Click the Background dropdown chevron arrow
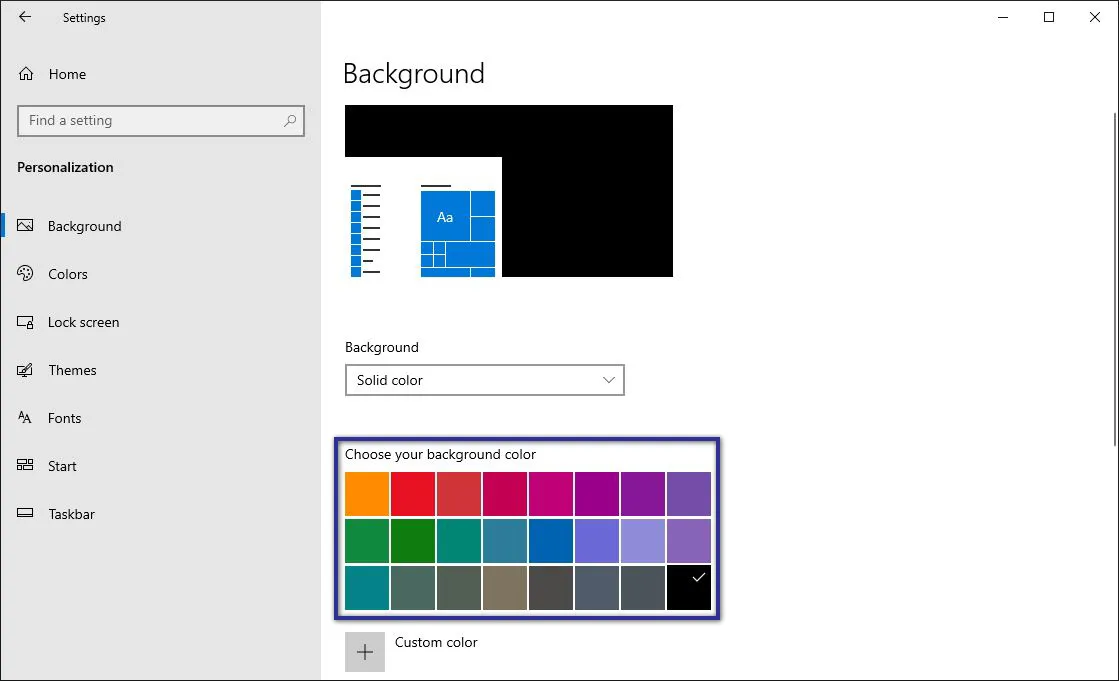Image resolution: width=1119 pixels, height=681 pixels. click(x=608, y=380)
